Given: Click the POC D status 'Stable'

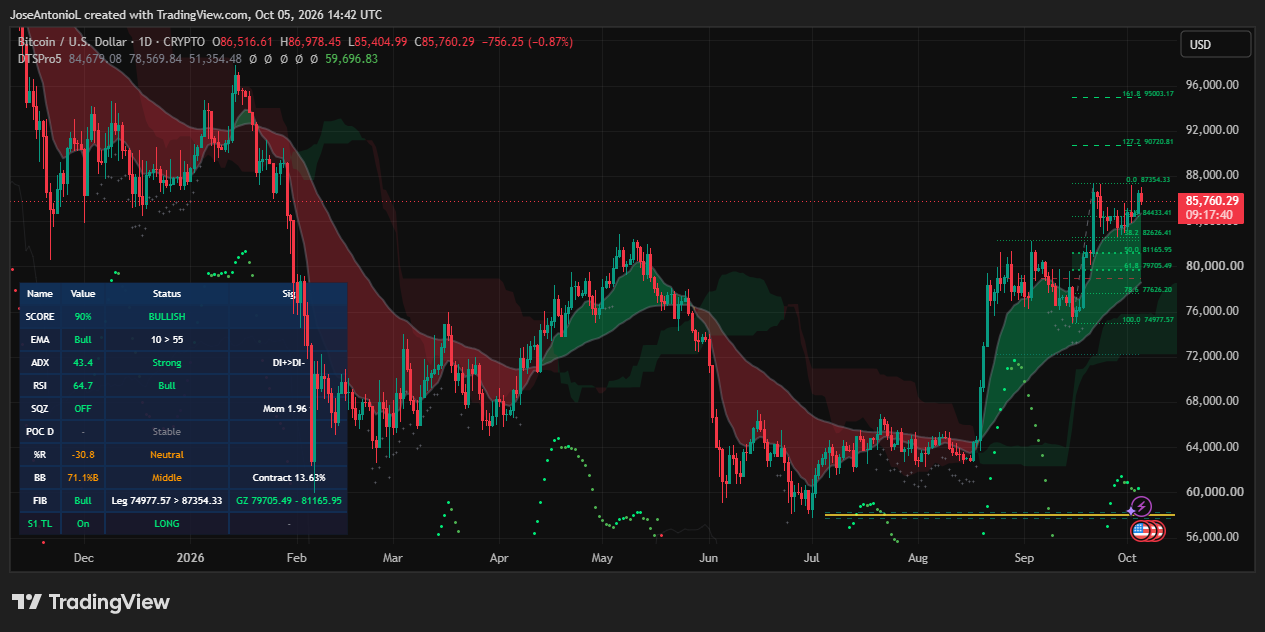Looking at the screenshot, I should (x=167, y=431).
